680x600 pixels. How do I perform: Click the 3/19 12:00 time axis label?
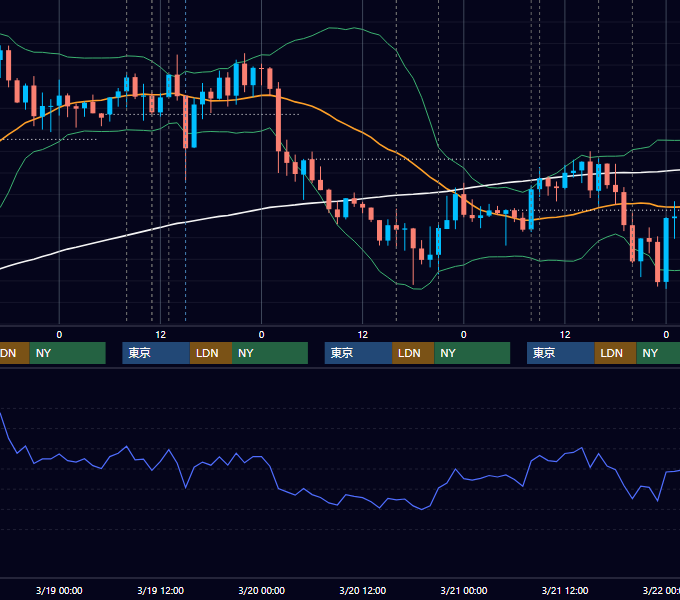(160, 590)
